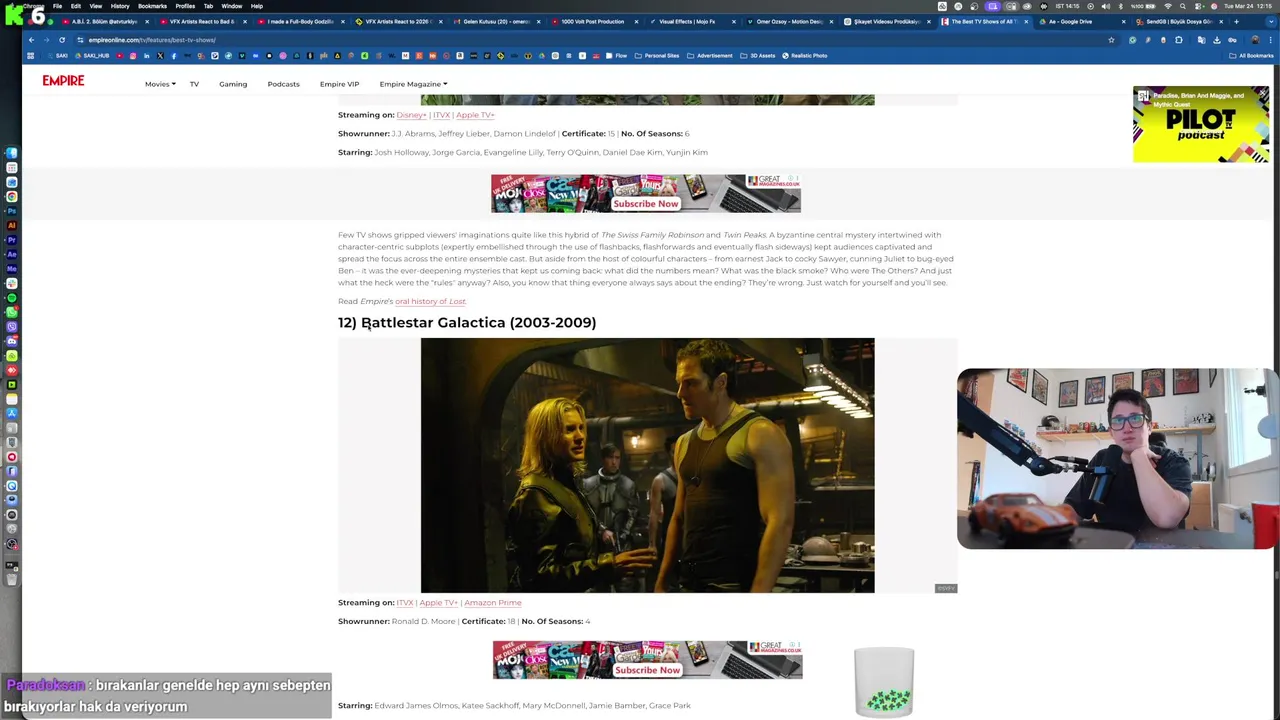Viewport: 1280px width, 720px height.
Task: Expand the tab search dropdown arrow
Action: coord(1271,21)
